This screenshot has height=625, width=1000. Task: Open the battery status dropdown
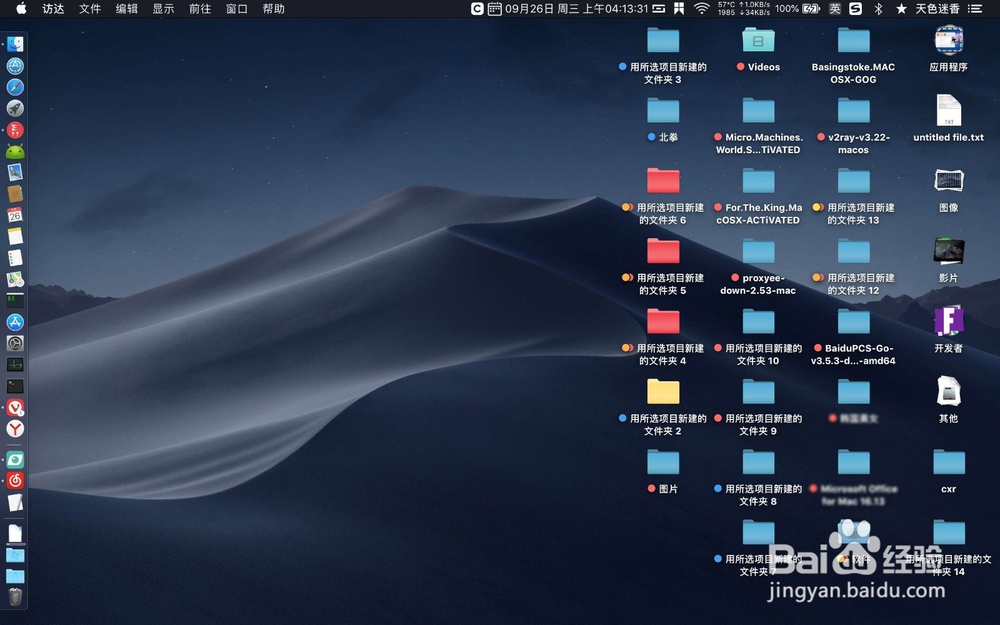799,9
